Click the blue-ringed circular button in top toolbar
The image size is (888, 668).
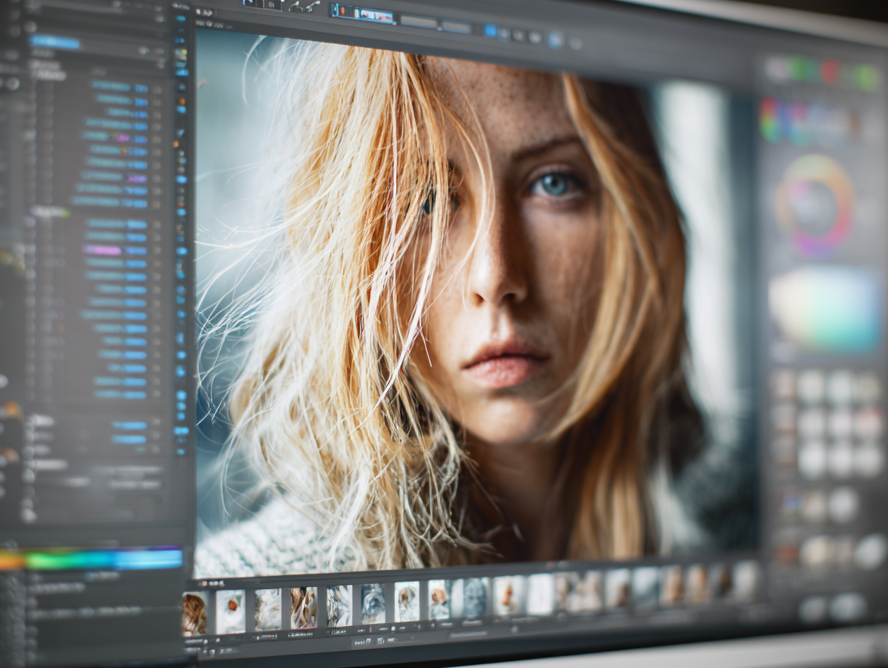(x=556, y=39)
